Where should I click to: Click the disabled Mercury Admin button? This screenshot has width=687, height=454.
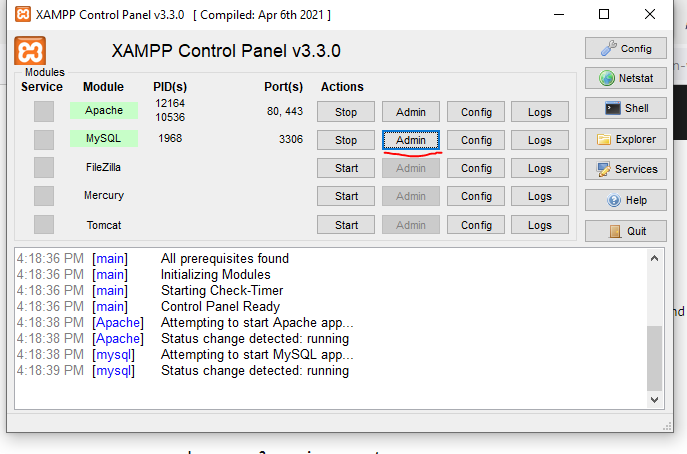pos(411,196)
